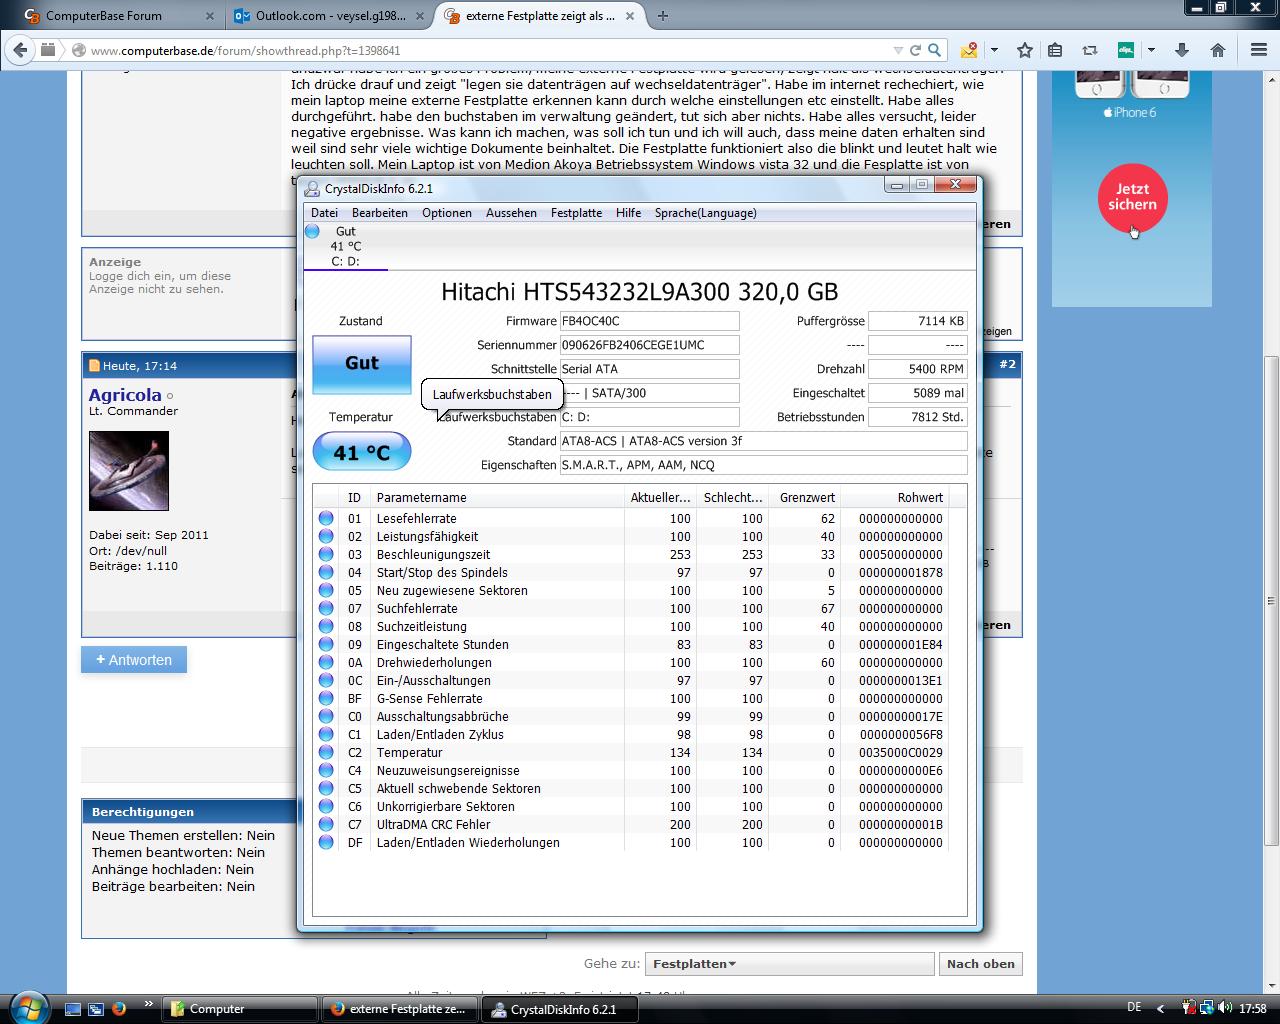Screen dimensions: 1280x1024
Task: Click the Parametername column header
Action: point(497,497)
